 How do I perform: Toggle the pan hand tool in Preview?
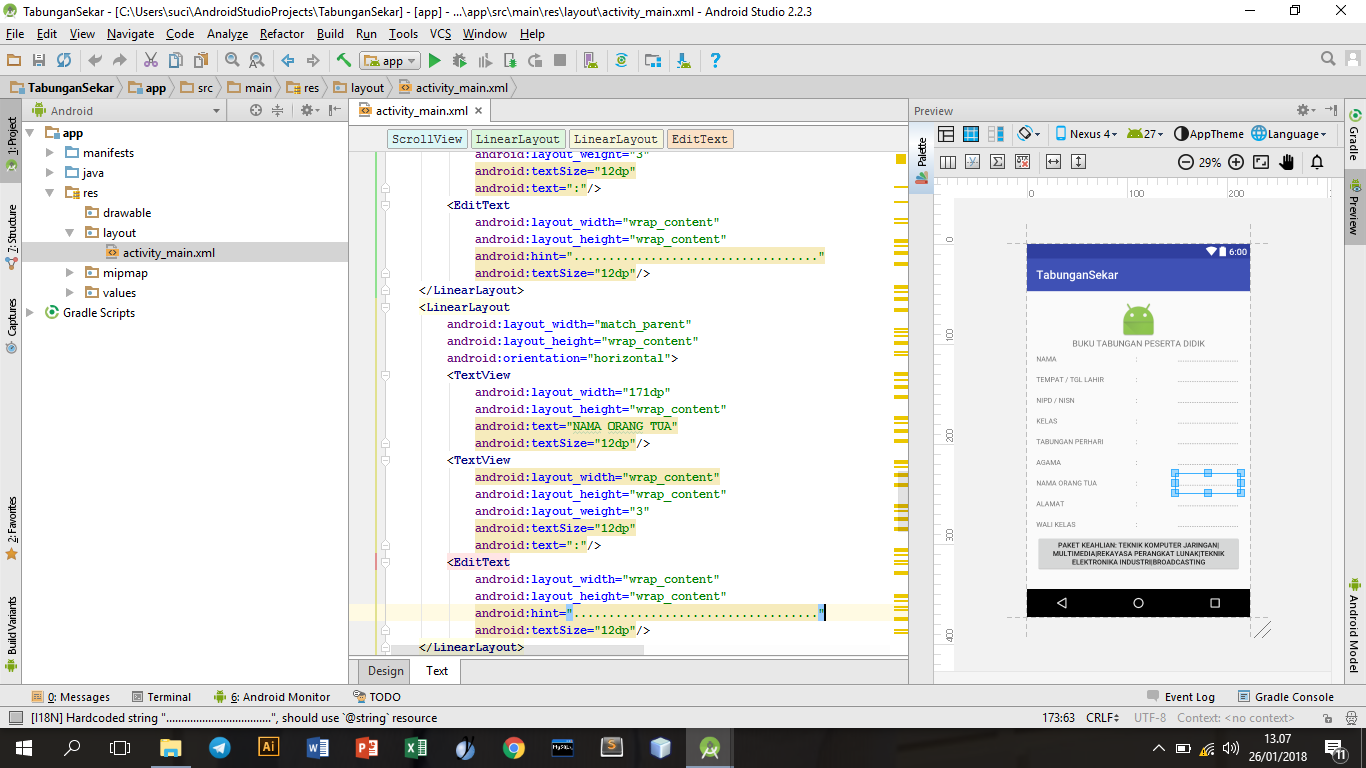tap(1287, 162)
